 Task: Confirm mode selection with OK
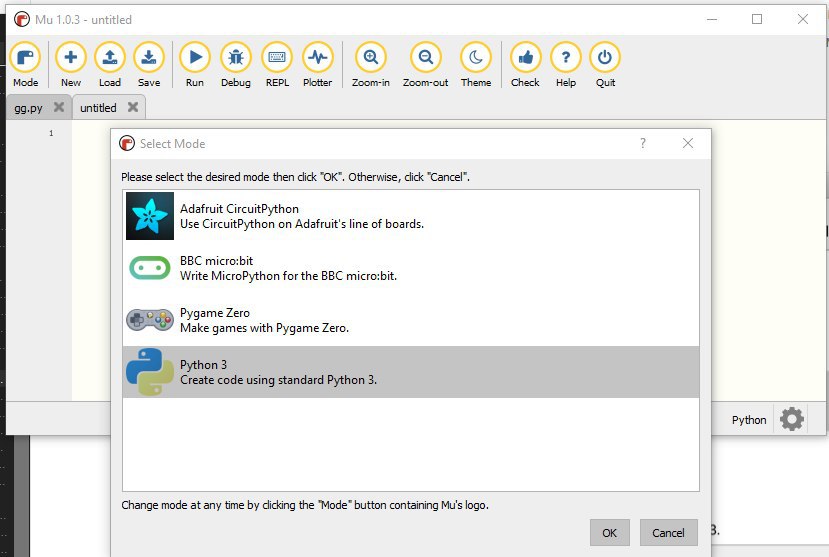click(x=610, y=533)
